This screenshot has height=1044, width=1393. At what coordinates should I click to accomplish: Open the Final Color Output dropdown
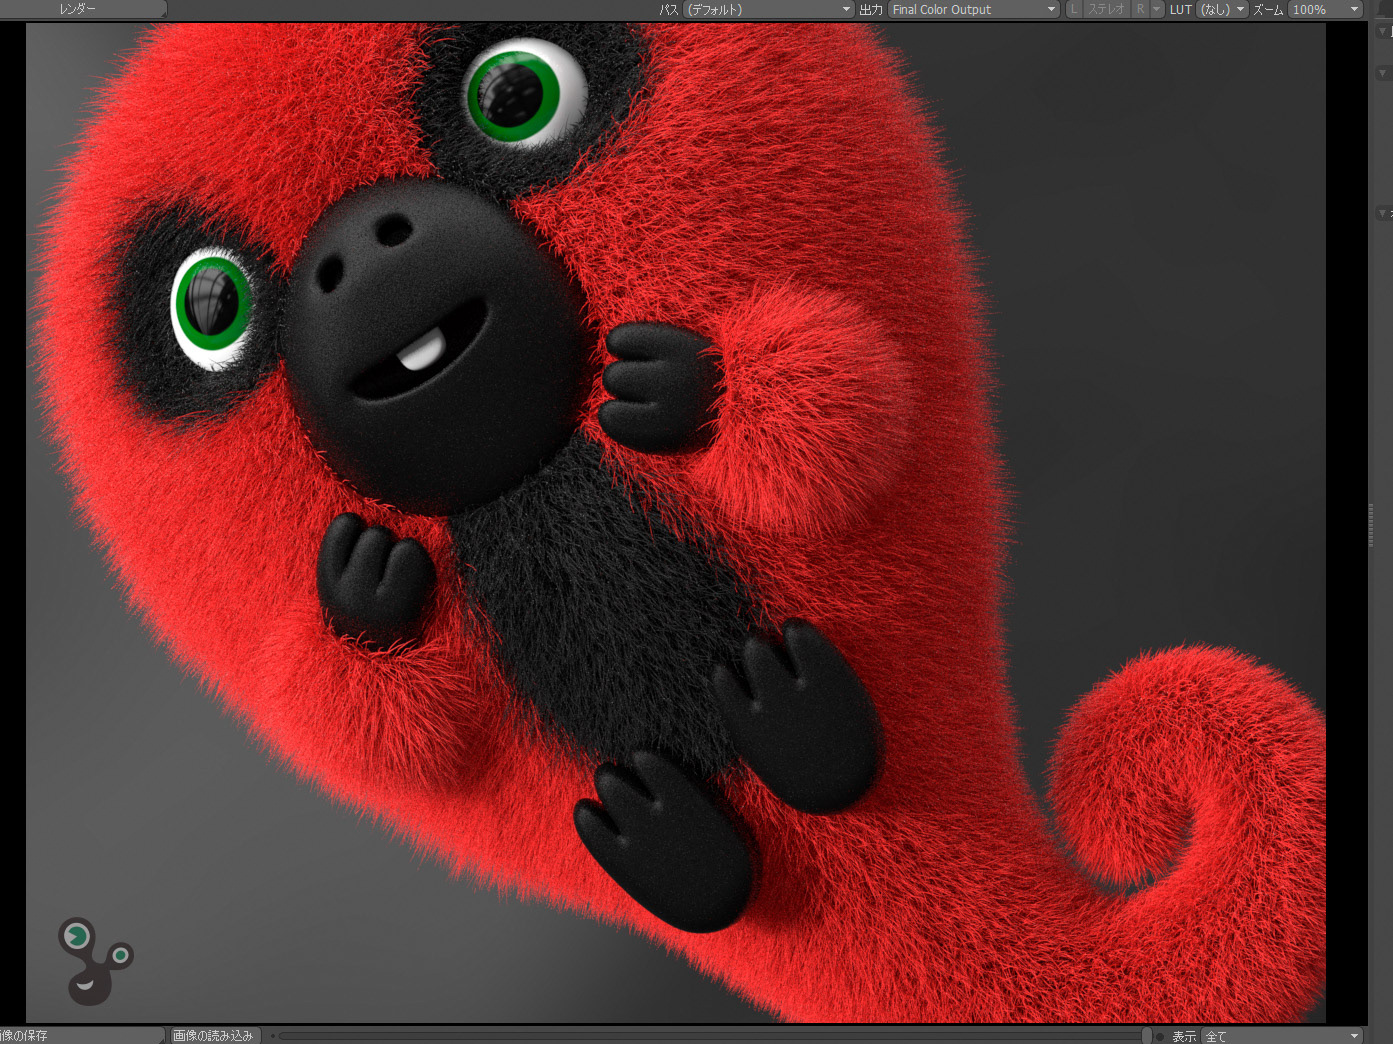(974, 9)
